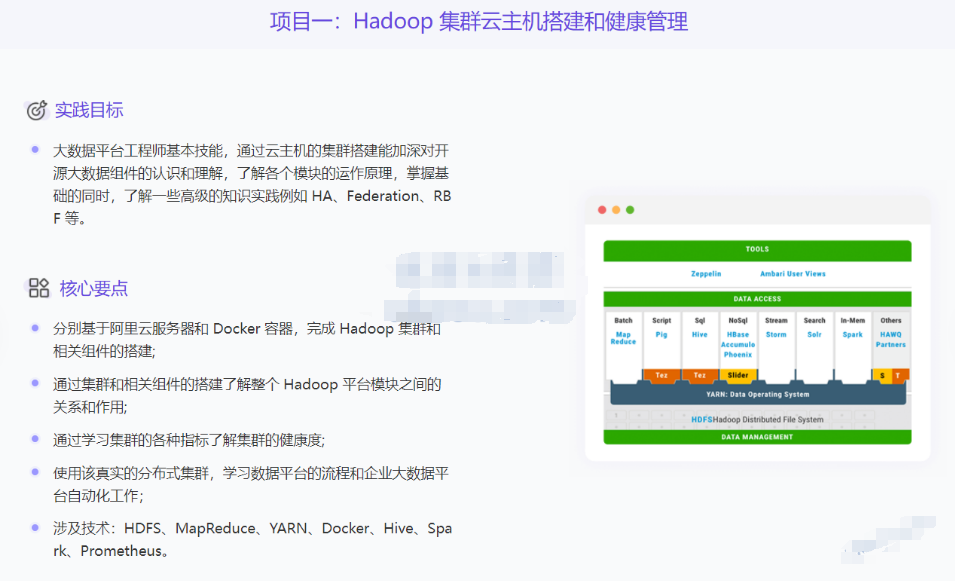Click the target icon beside 实践目标
Screen dimensions: 955x581
coord(37,110)
